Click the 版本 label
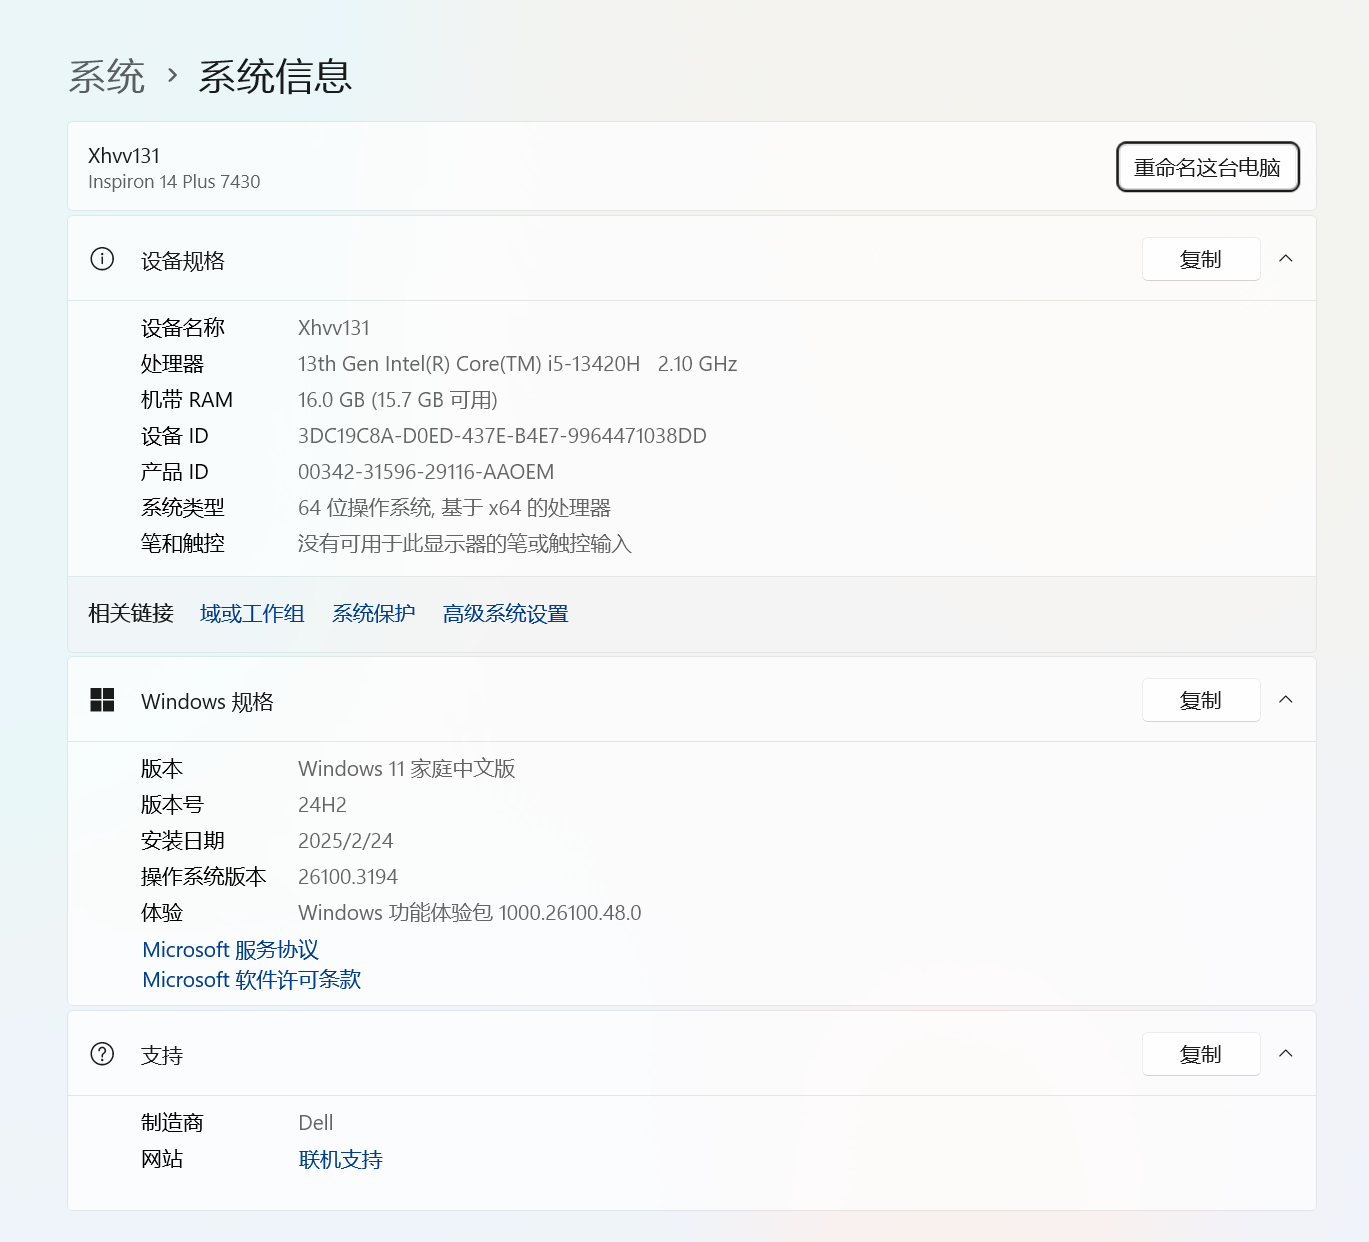Image resolution: width=1369 pixels, height=1242 pixels. tap(162, 769)
